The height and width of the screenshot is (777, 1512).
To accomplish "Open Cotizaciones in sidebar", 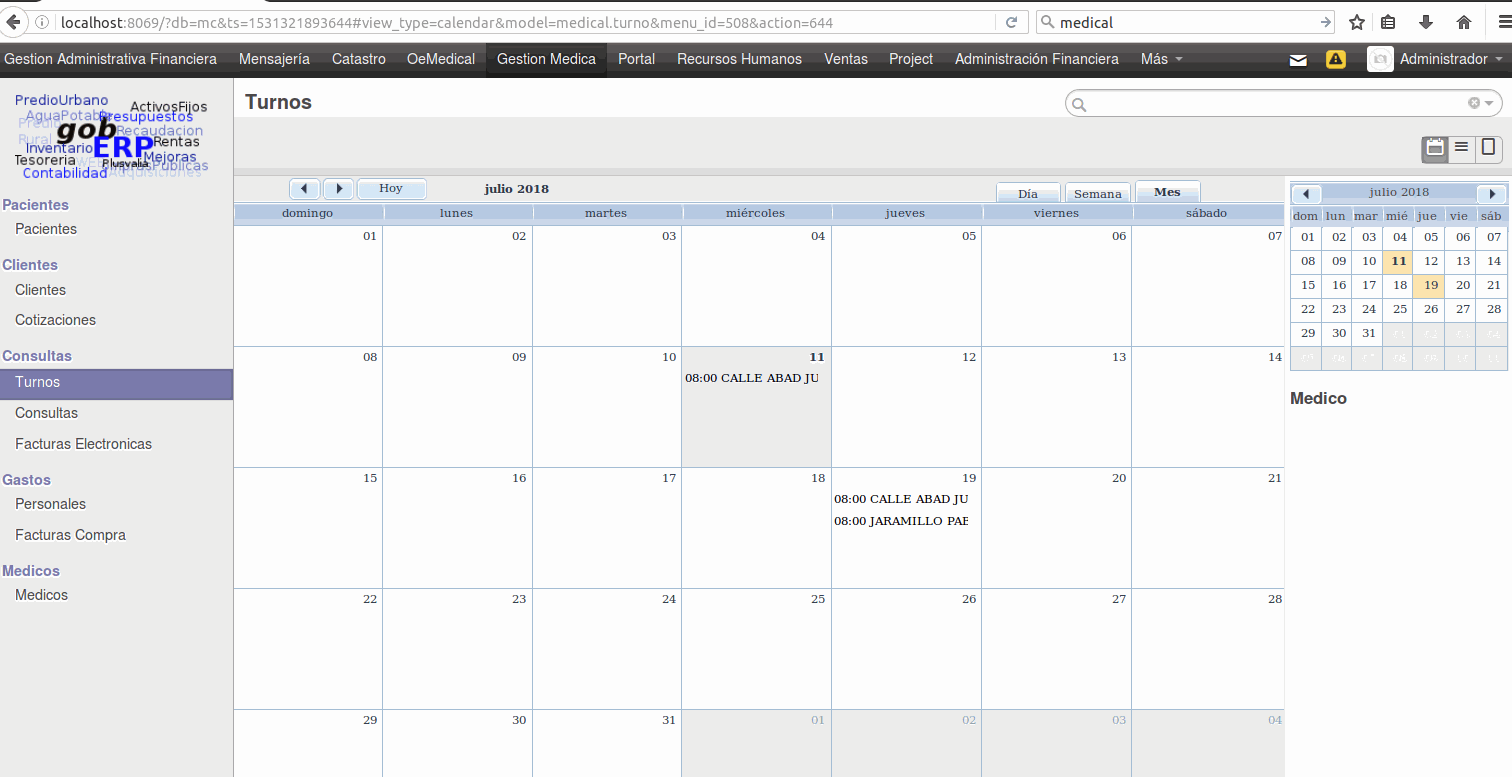I will [x=55, y=320].
